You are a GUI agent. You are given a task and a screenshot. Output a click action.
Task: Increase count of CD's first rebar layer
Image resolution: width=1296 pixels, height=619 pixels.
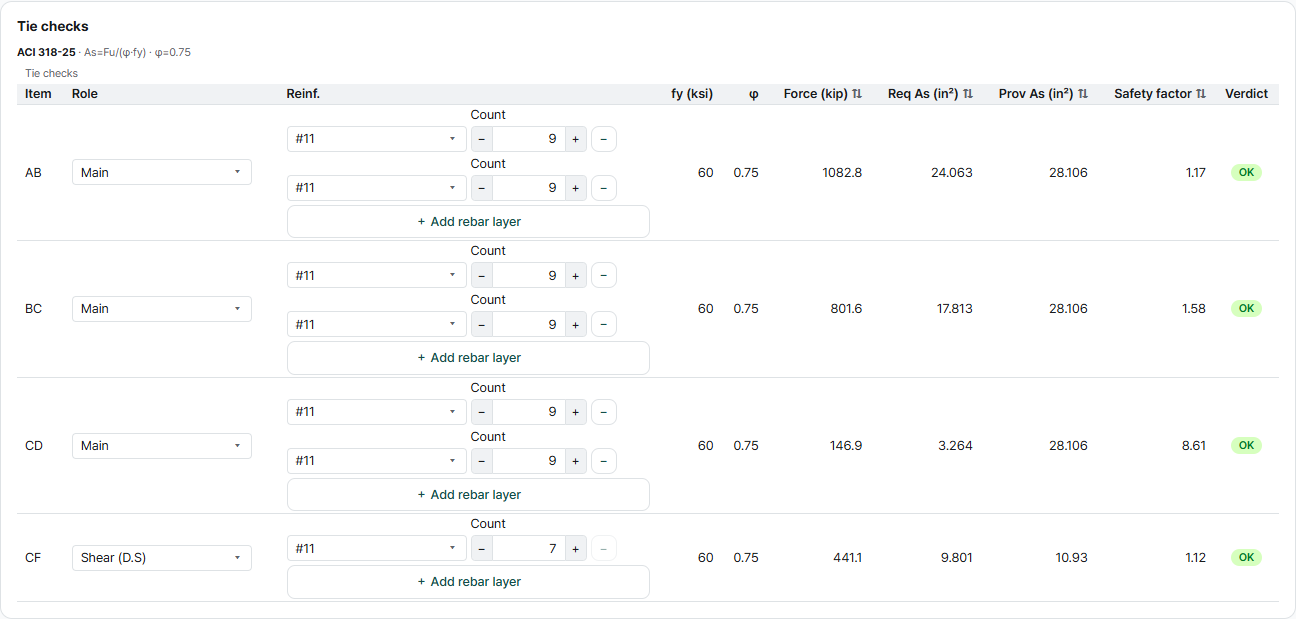point(576,412)
